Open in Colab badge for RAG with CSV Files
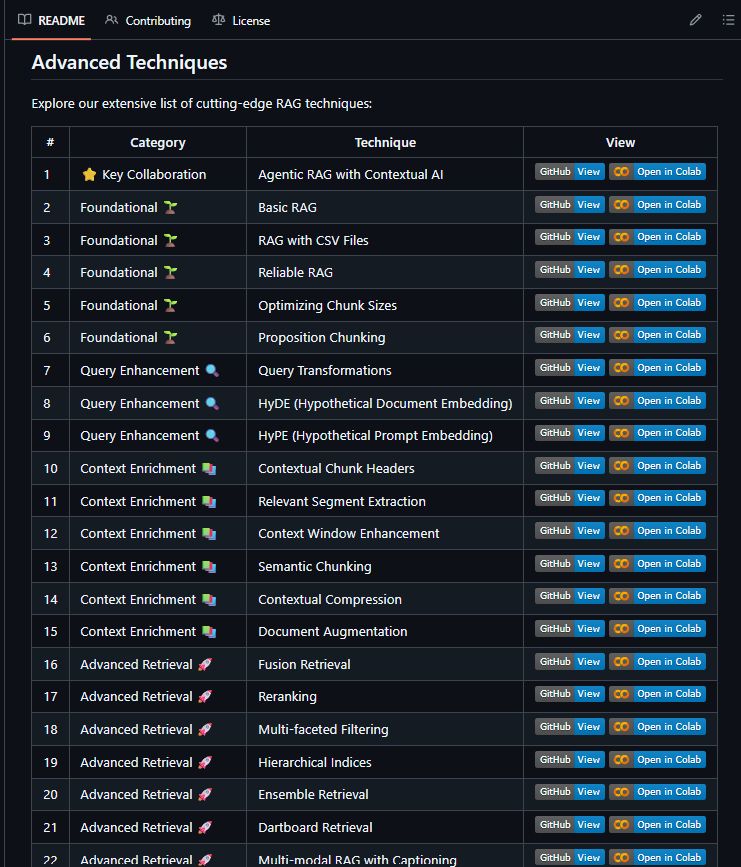 tap(657, 237)
